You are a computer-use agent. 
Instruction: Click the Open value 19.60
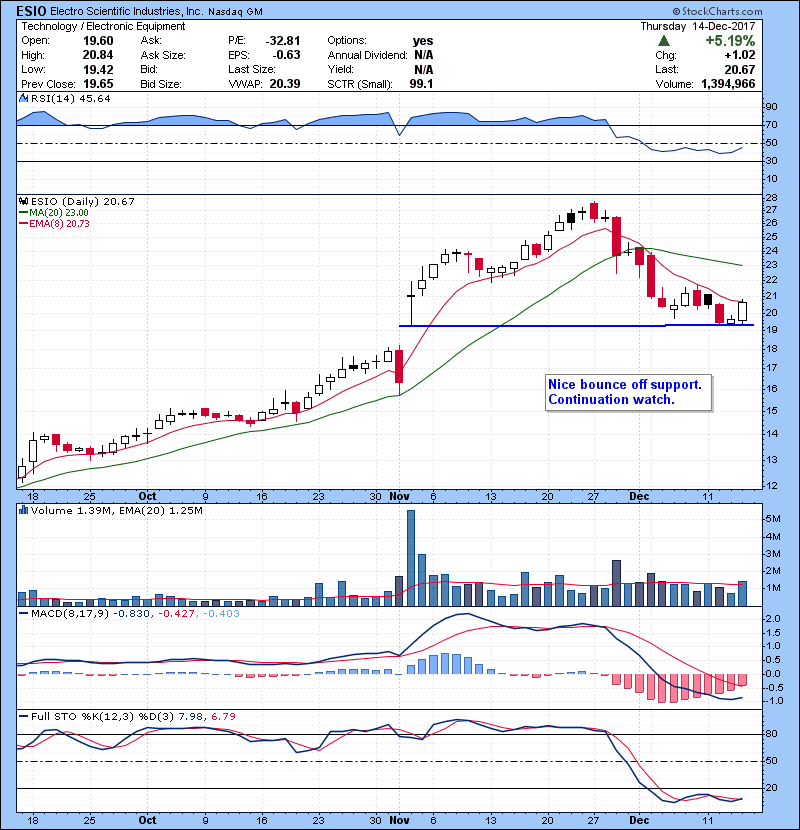pos(98,41)
